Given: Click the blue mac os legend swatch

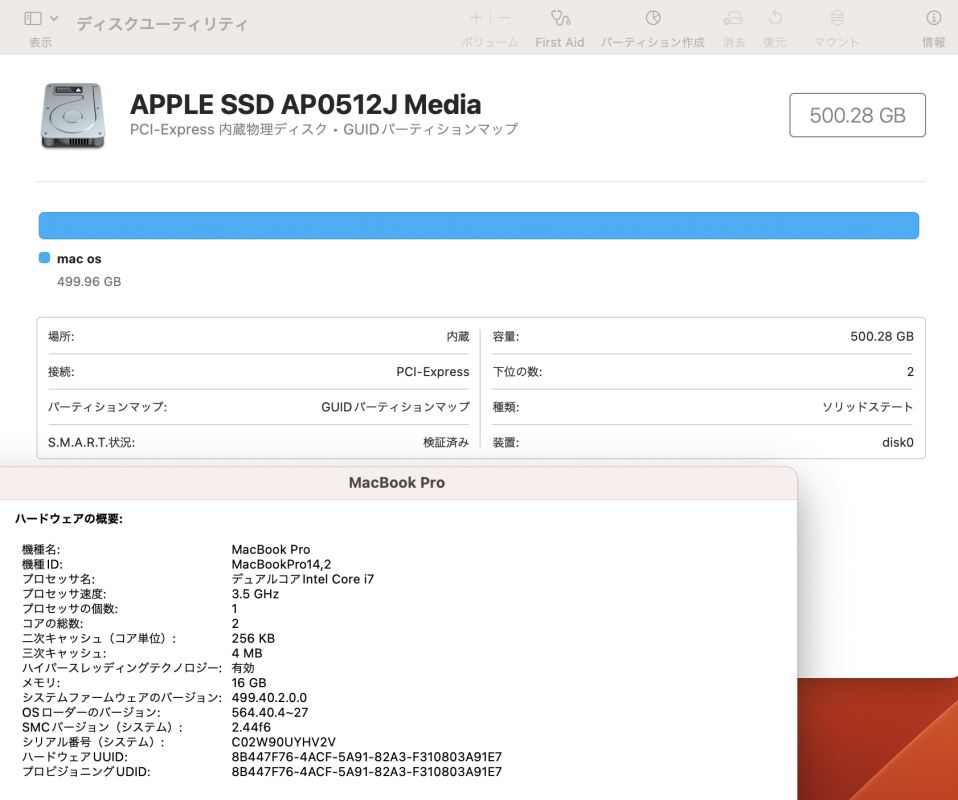Looking at the screenshot, I should pyautogui.click(x=44, y=258).
